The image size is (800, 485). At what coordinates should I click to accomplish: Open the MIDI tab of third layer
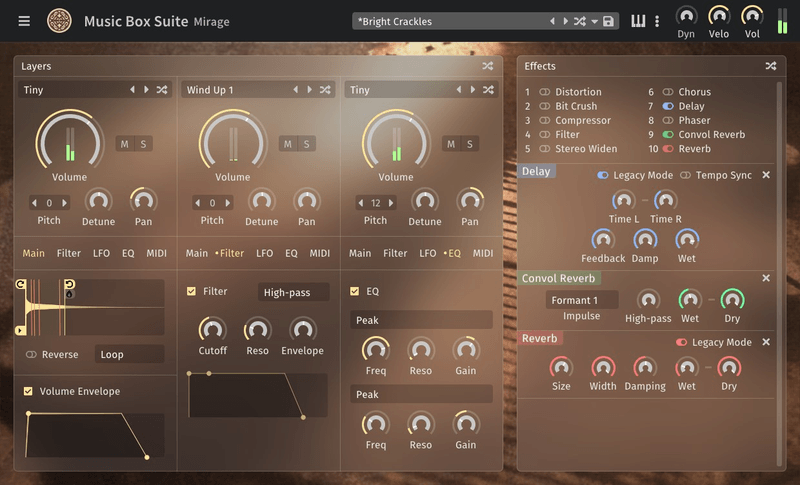point(483,253)
